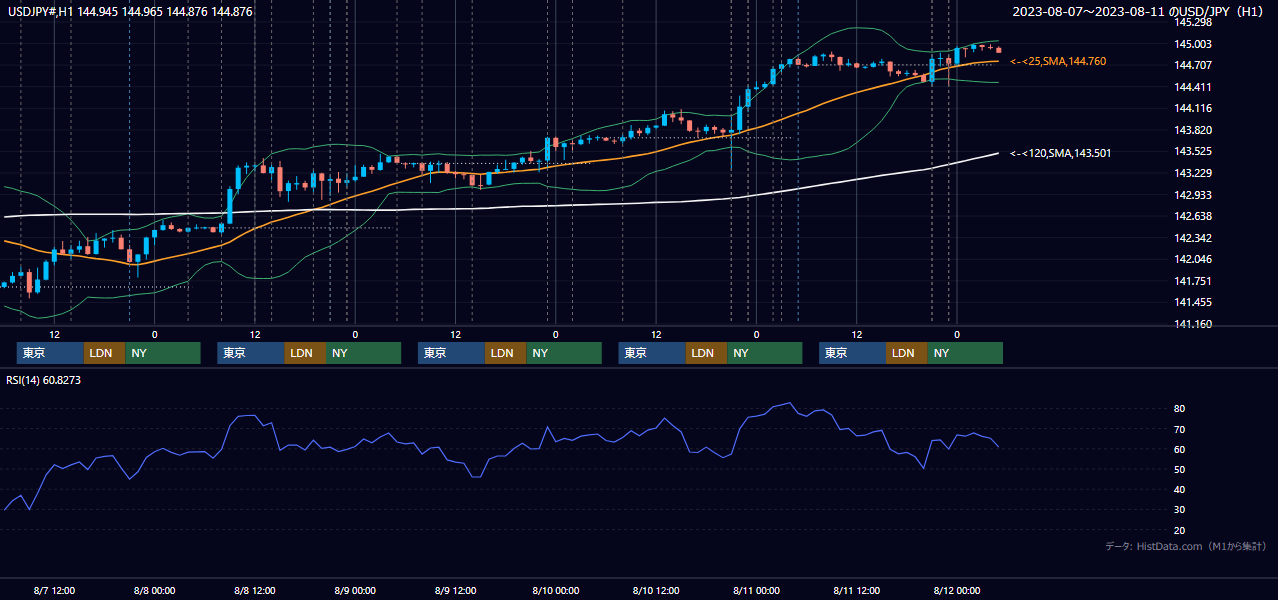Click RSI scale value 80
This screenshot has width=1278, height=600.
pos(1180,409)
